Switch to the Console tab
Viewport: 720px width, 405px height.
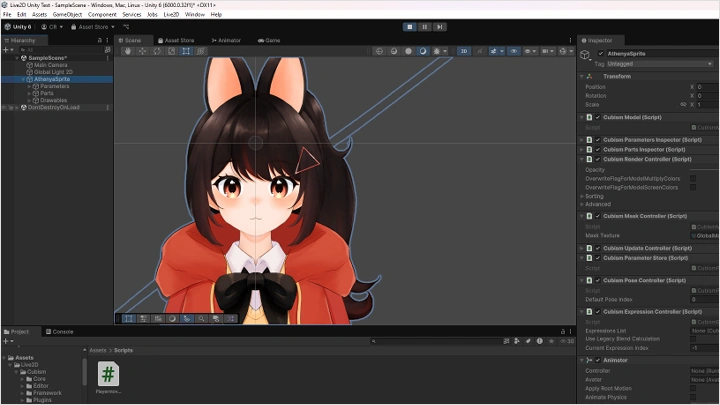coord(60,332)
